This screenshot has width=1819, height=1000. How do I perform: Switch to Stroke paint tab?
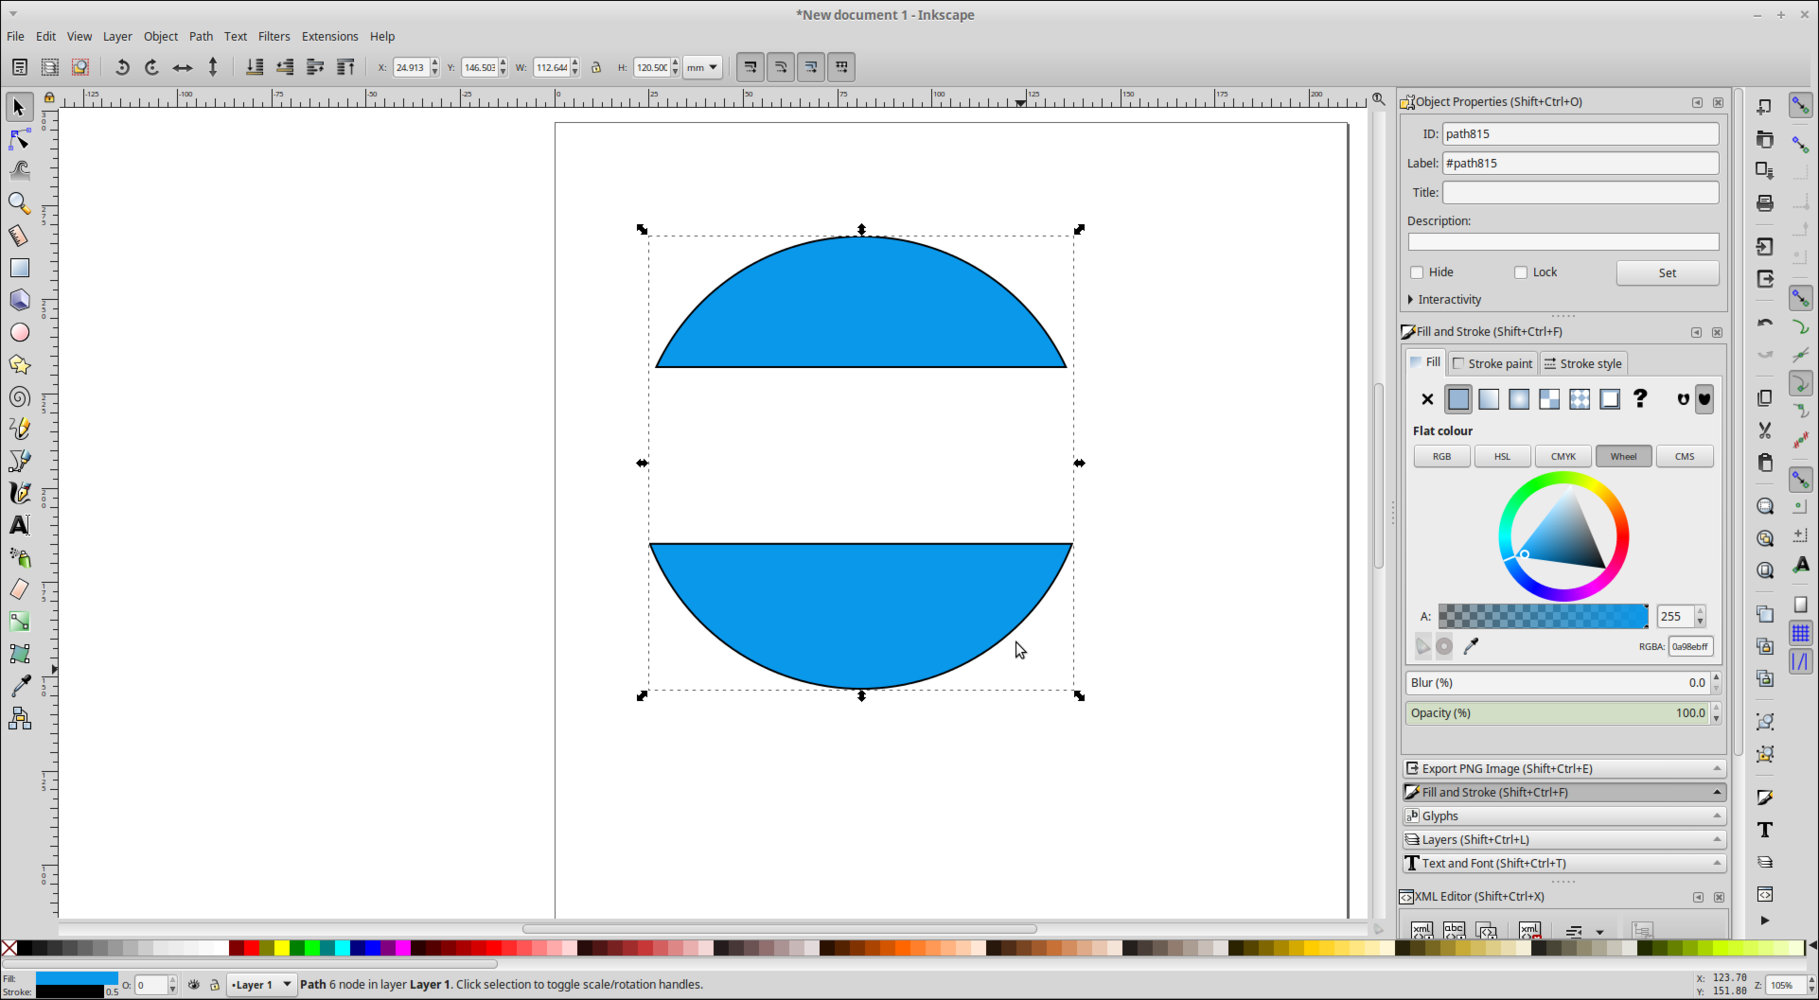point(1492,364)
